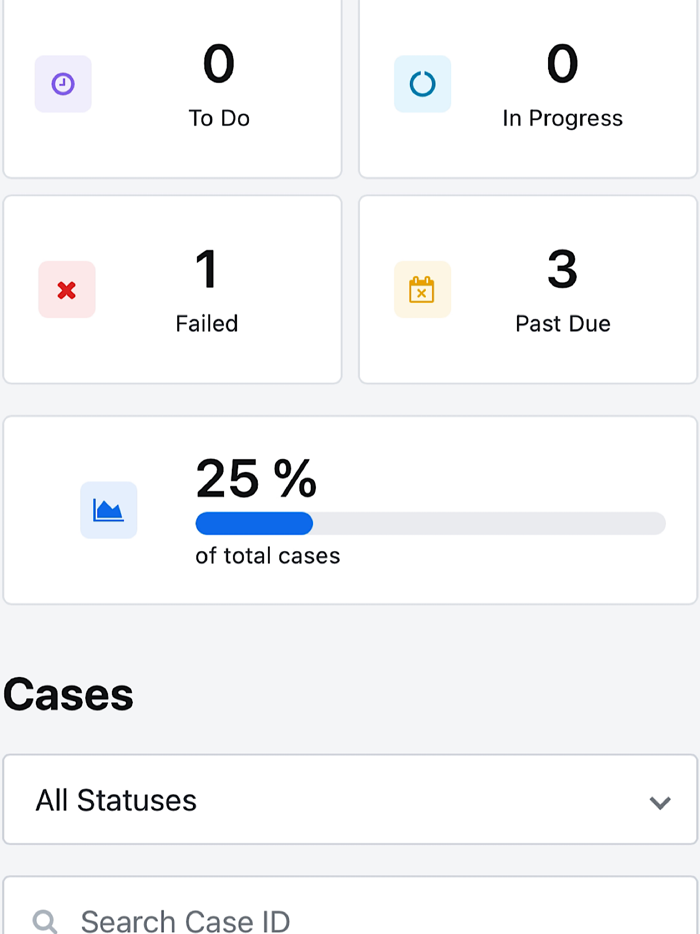Image resolution: width=700 pixels, height=934 pixels.
Task: Click the blue area chart icon
Action: click(x=108, y=510)
